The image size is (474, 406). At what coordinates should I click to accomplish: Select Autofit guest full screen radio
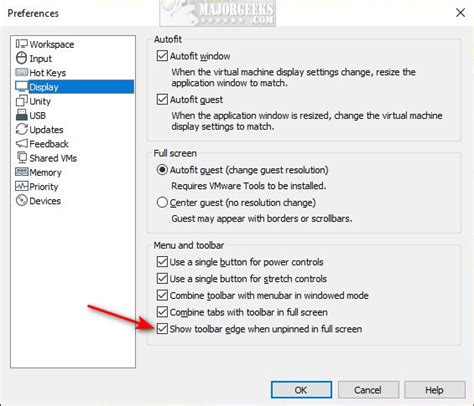(162, 170)
